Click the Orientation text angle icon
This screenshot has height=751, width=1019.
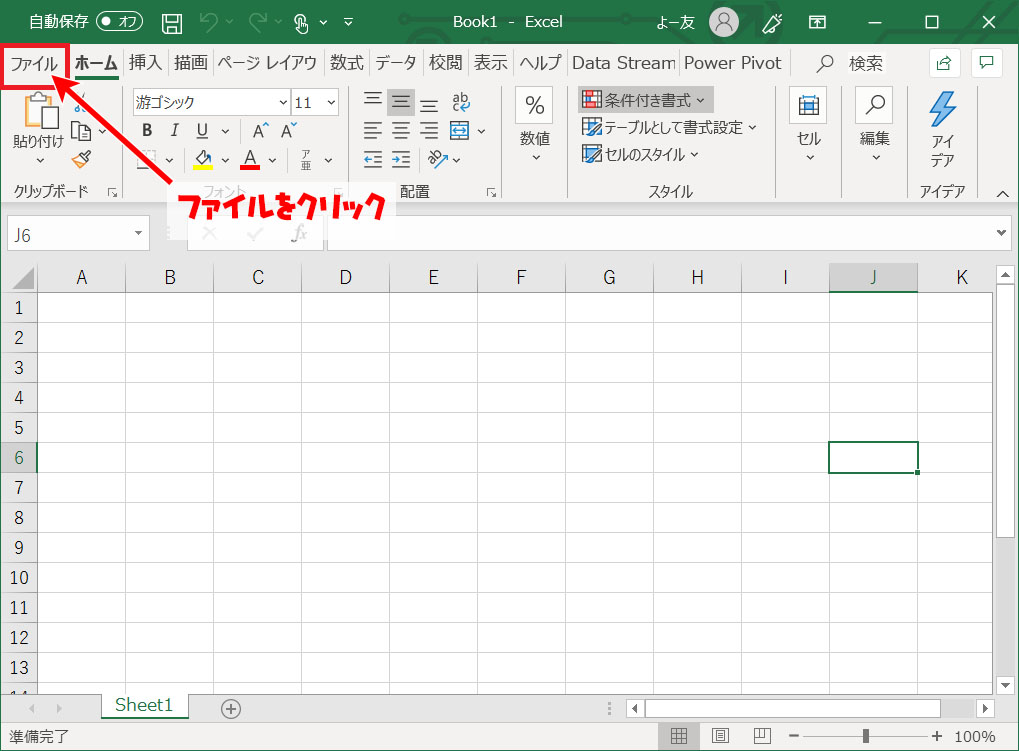pos(437,159)
